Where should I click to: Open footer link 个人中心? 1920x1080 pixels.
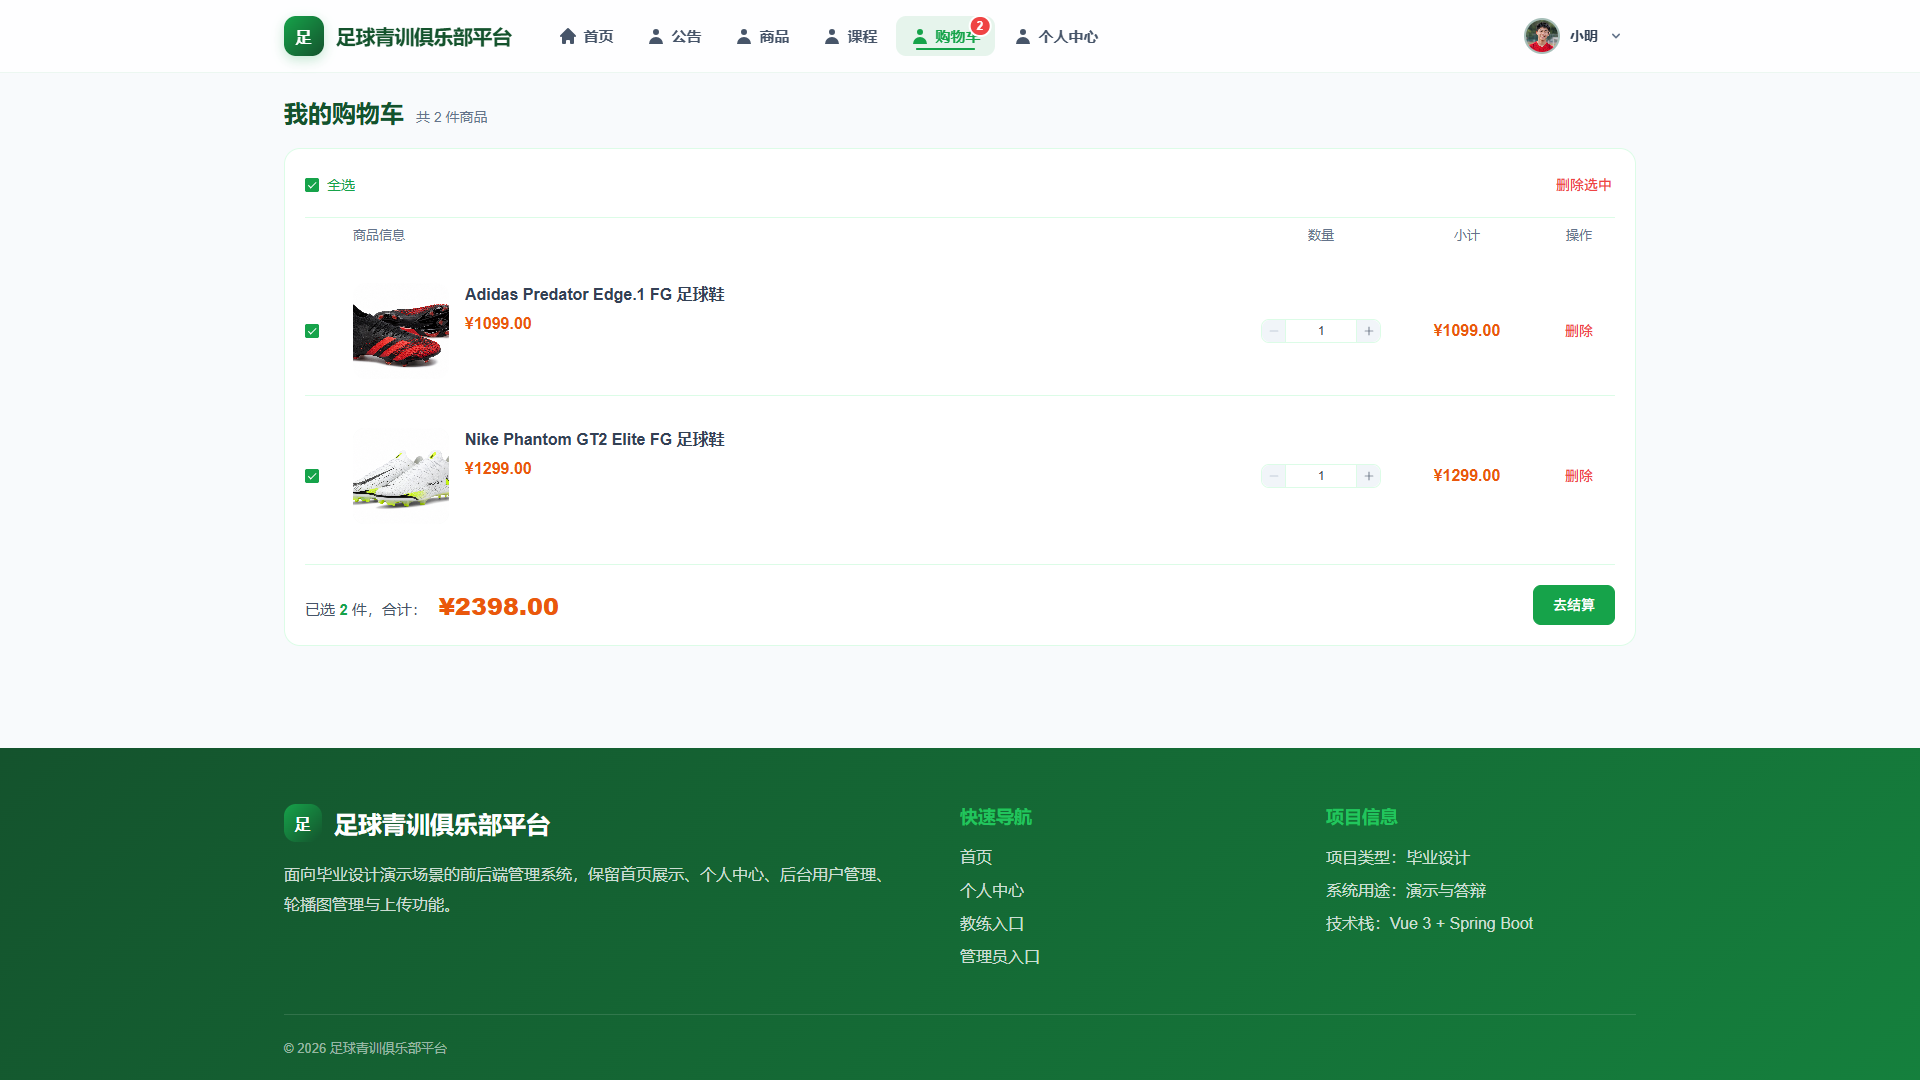[992, 890]
